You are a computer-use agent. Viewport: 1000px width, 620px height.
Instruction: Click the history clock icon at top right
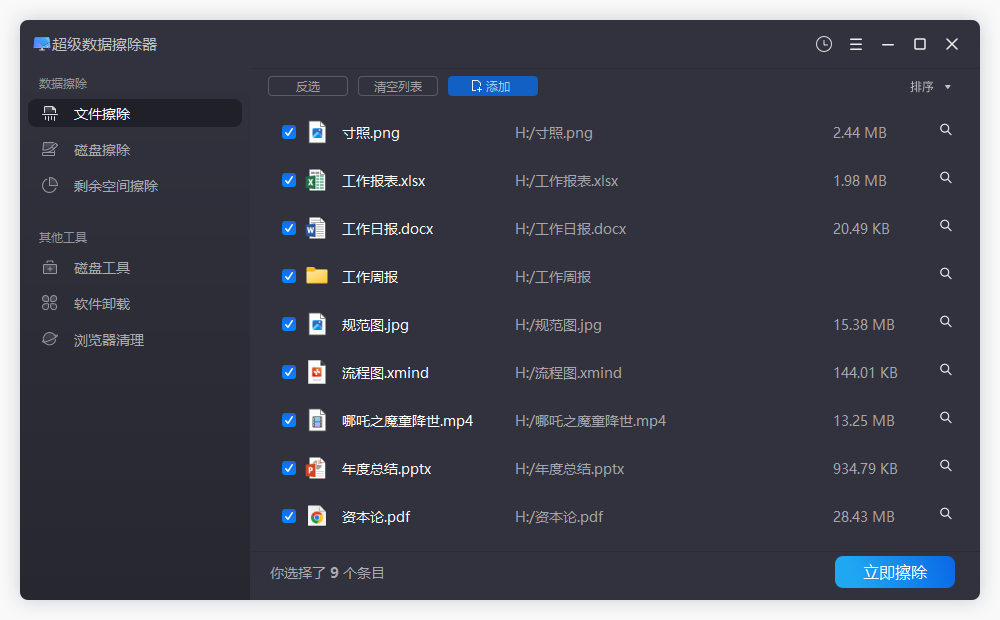(823, 44)
